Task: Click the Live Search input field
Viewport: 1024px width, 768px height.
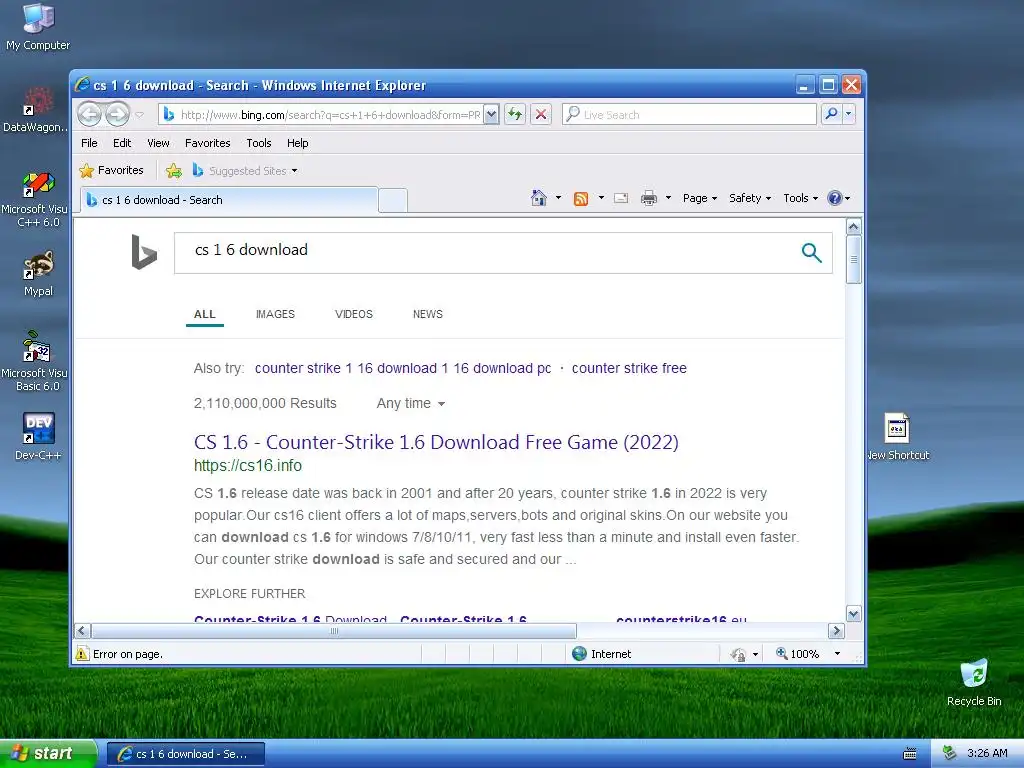Action: (689, 114)
